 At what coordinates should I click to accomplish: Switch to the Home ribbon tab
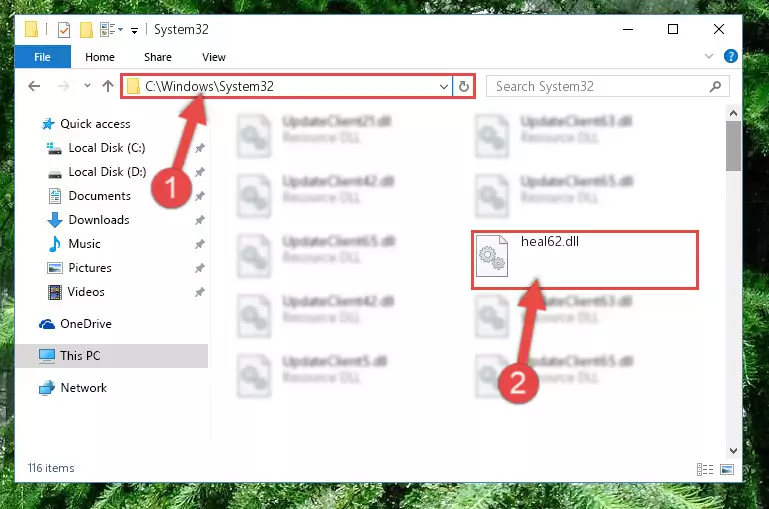(x=100, y=57)
